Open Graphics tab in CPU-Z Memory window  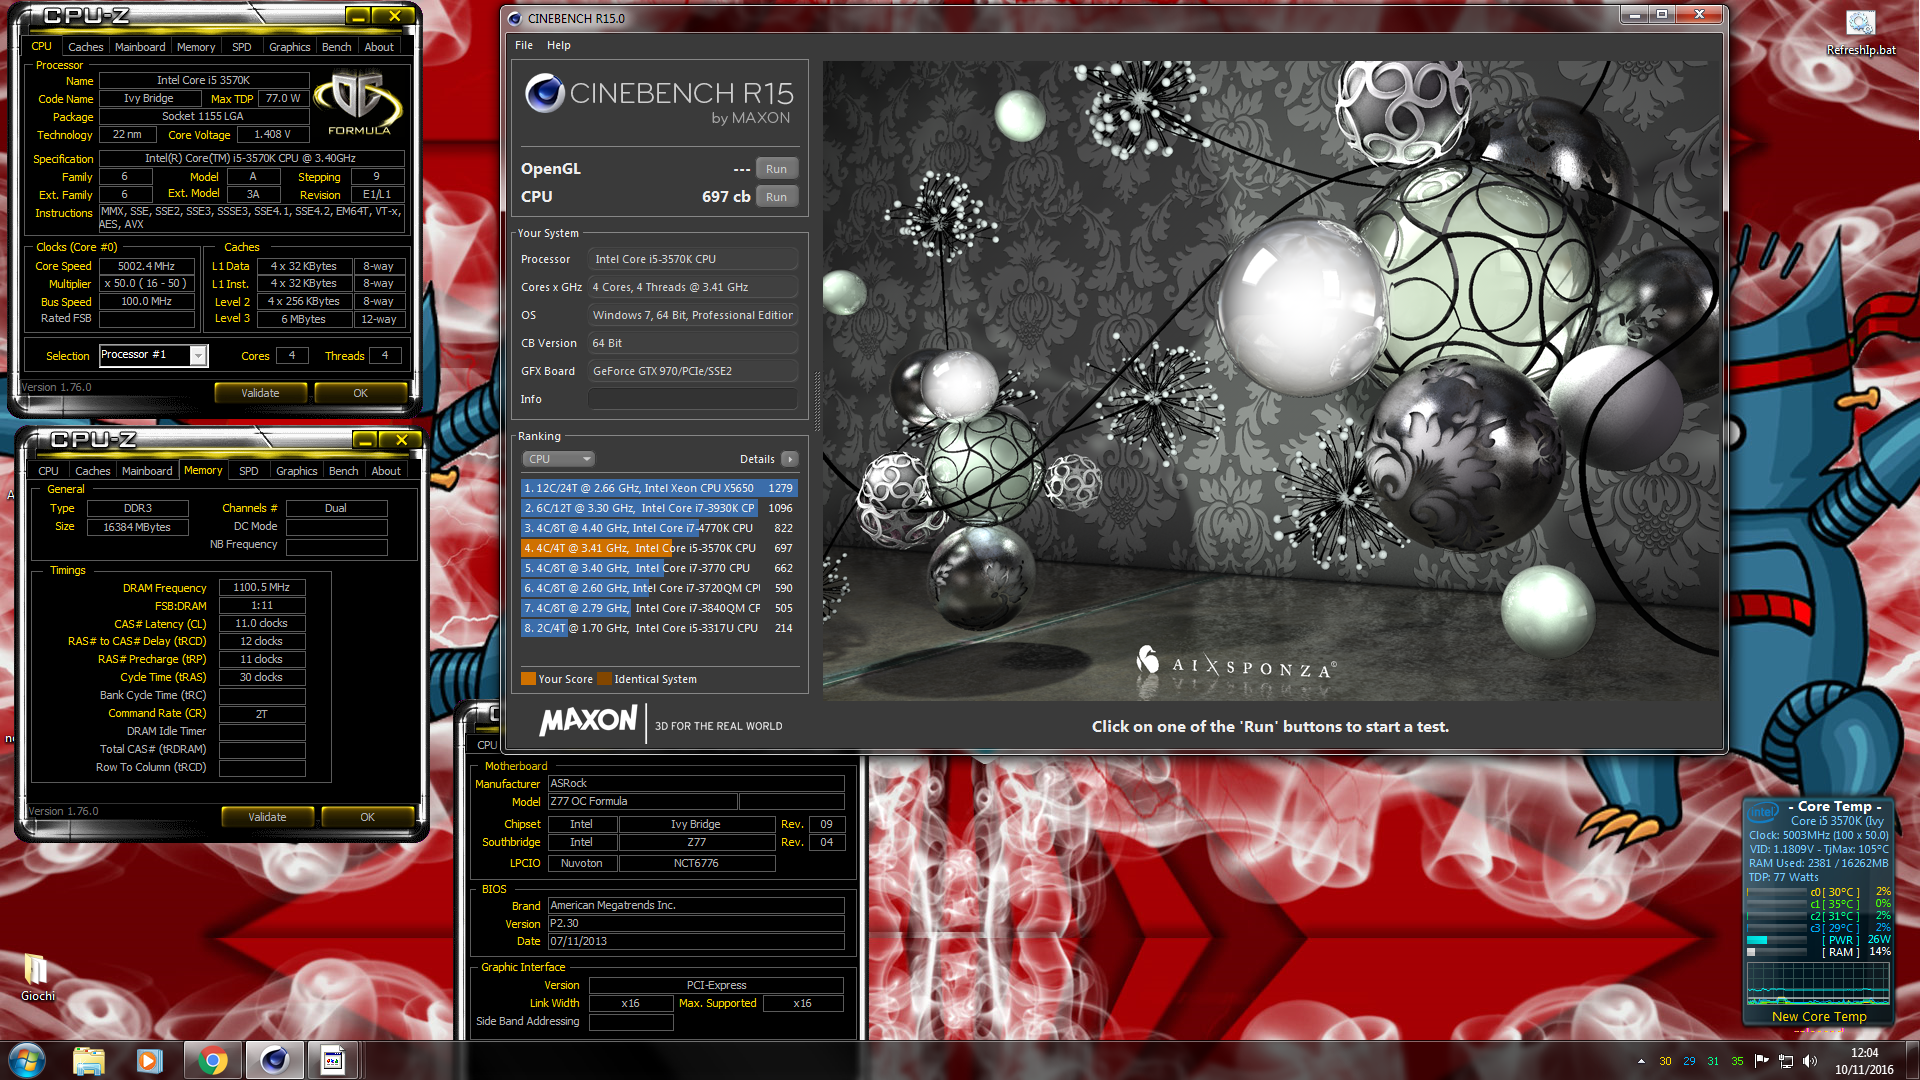tap(297, 471)
